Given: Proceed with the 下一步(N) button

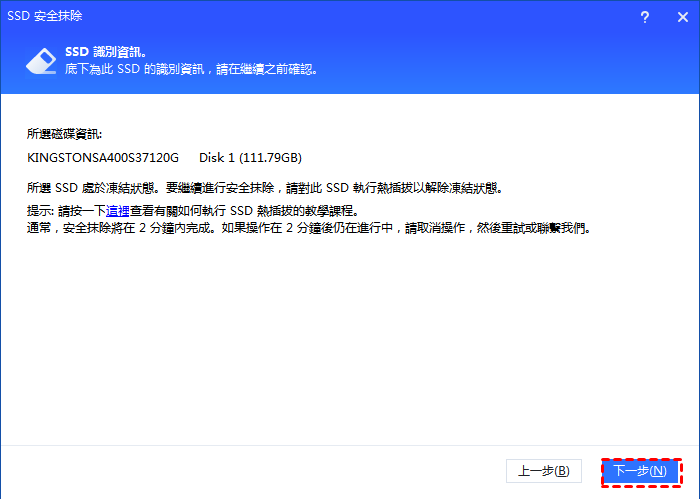Looking at the screenshot, I should pos(639,470).
